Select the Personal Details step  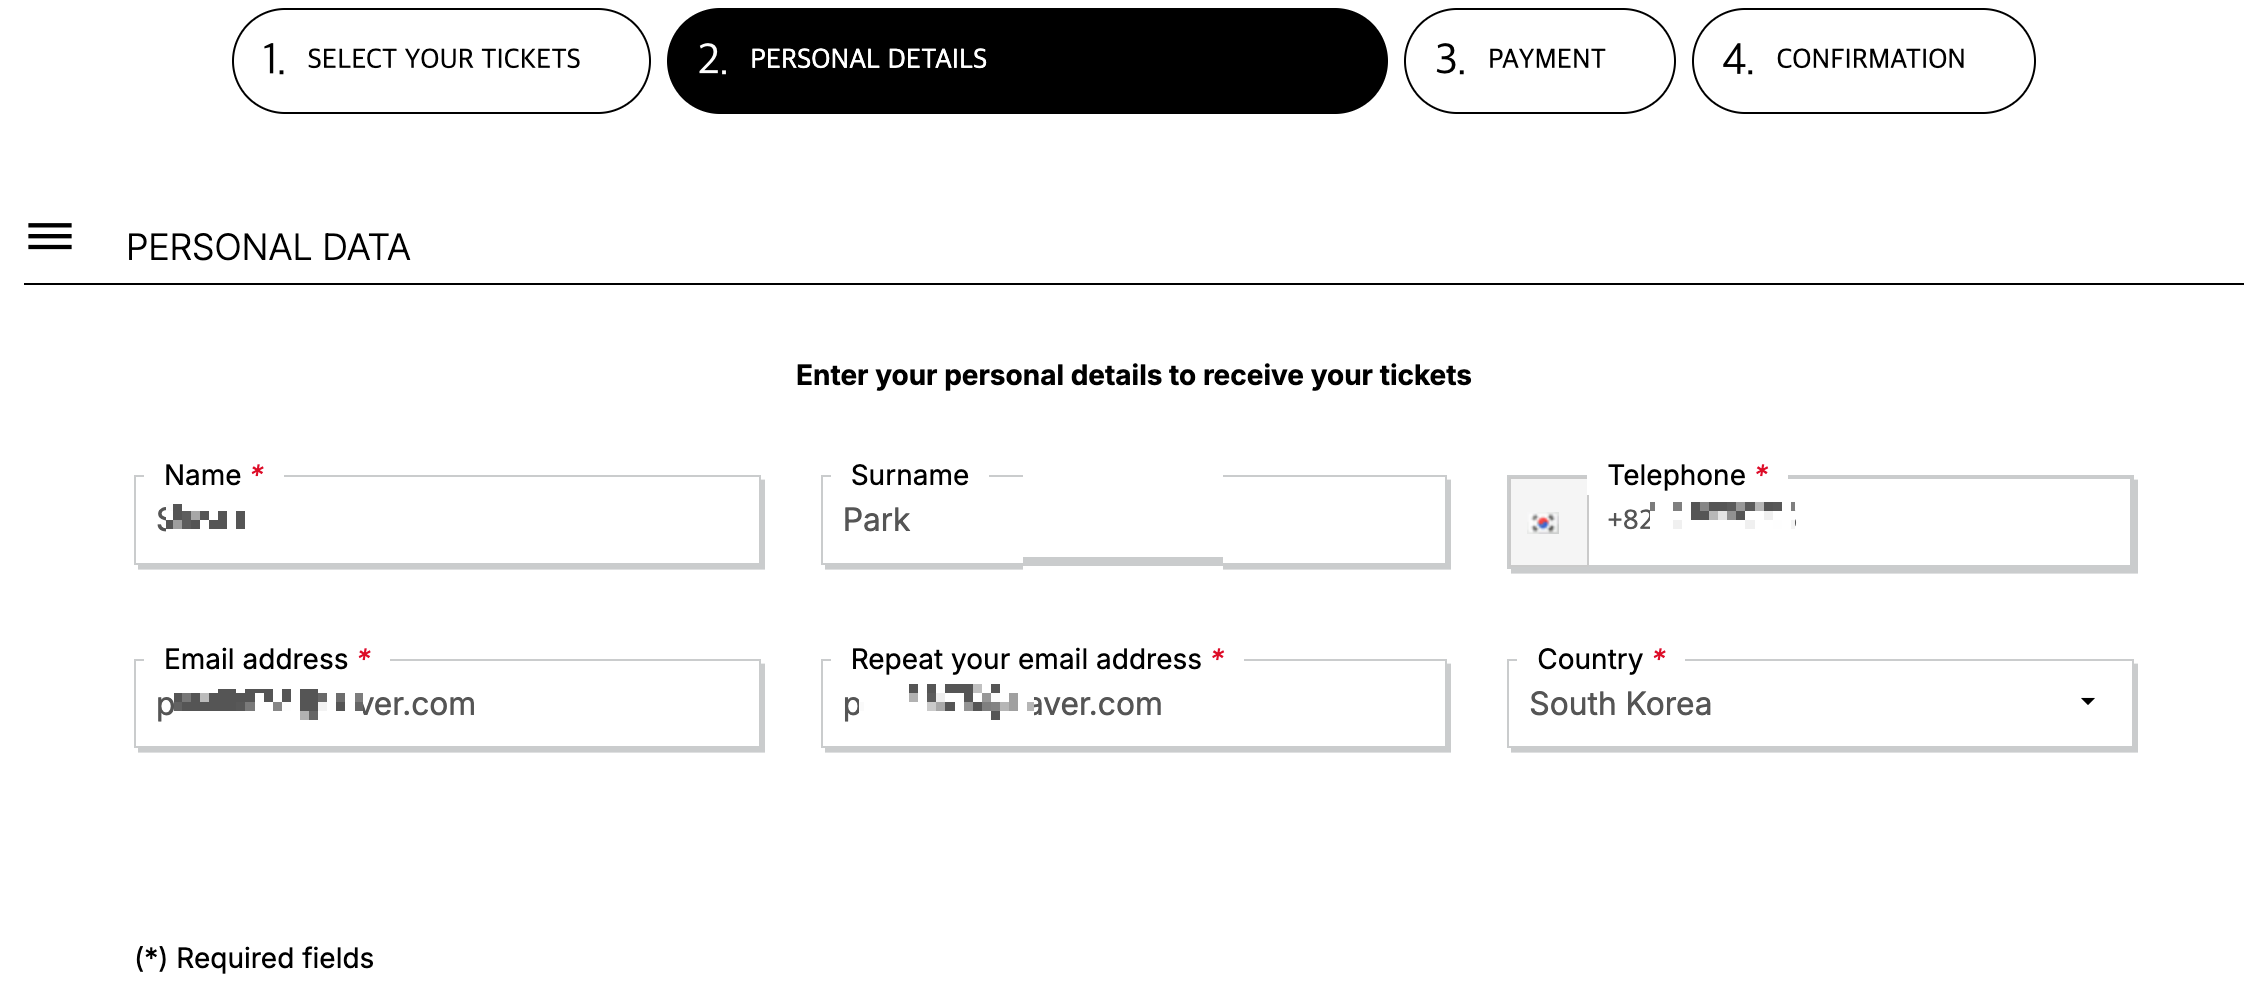pyautogui.click(x=1026, y=60)
